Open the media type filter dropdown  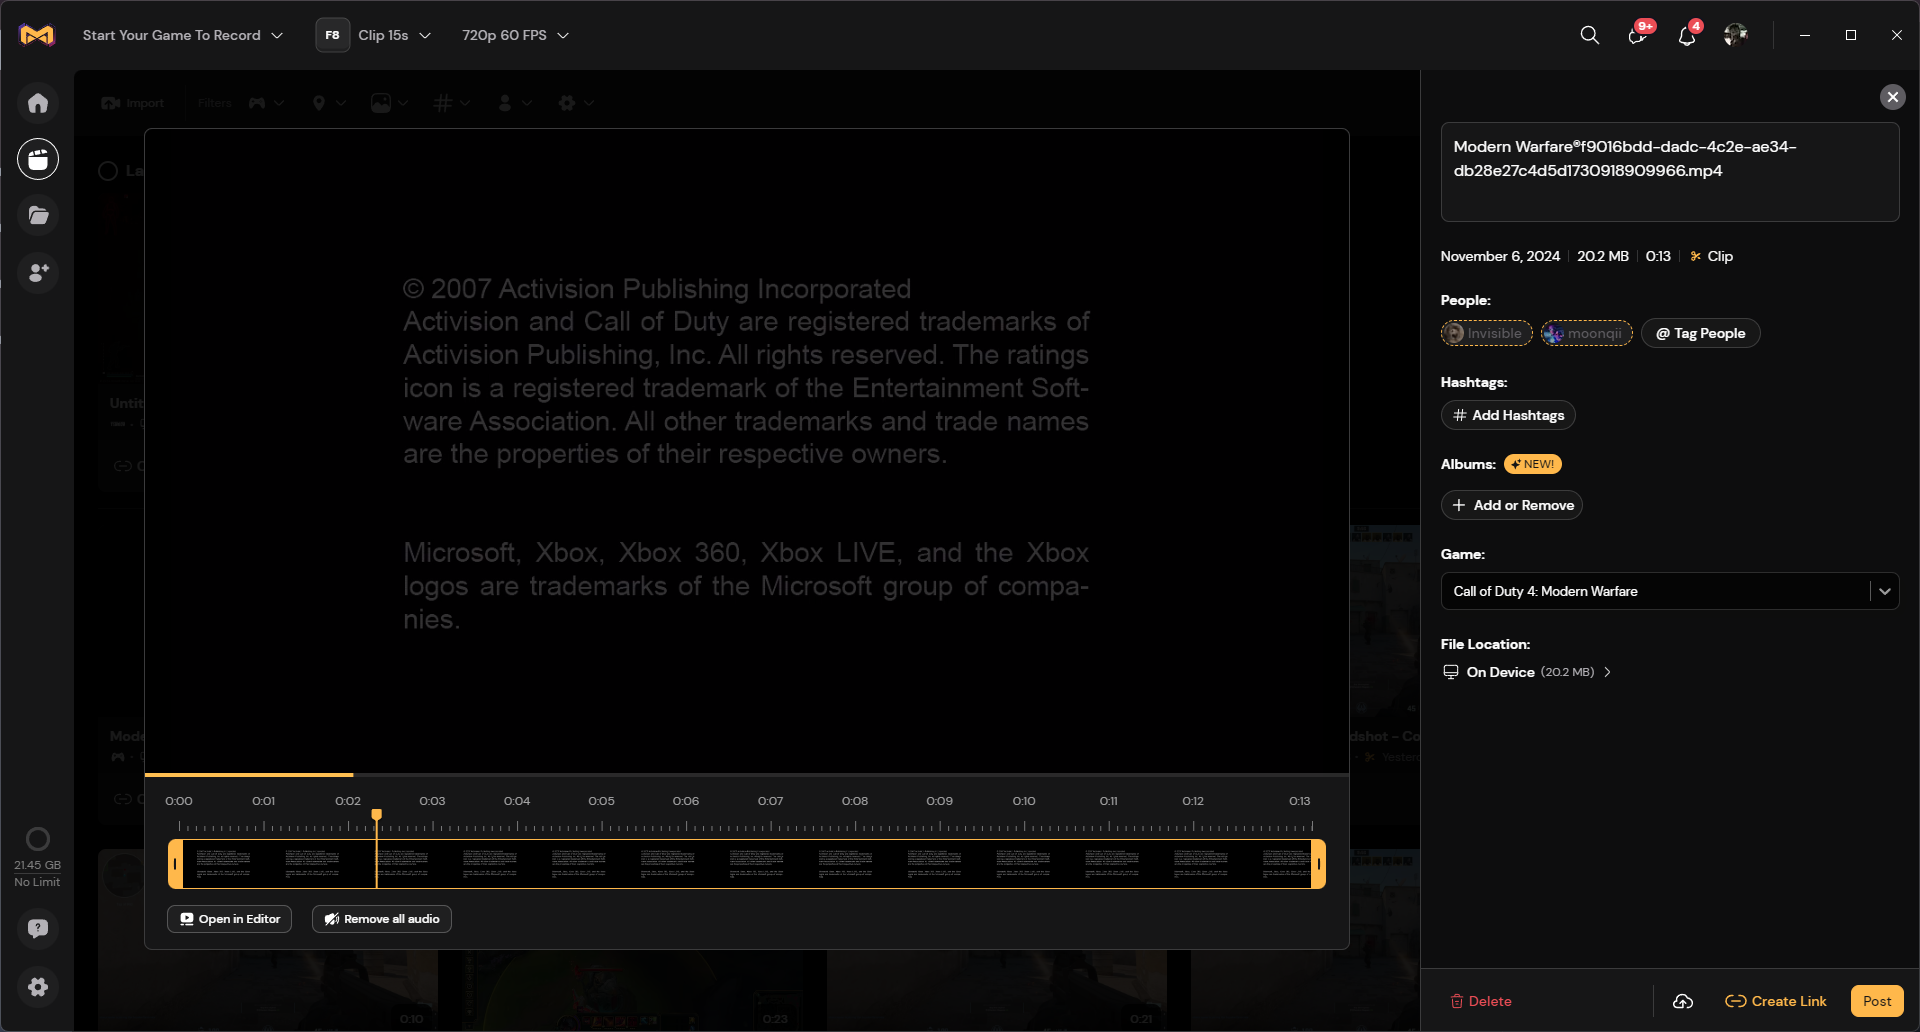(x=390, y=103)
